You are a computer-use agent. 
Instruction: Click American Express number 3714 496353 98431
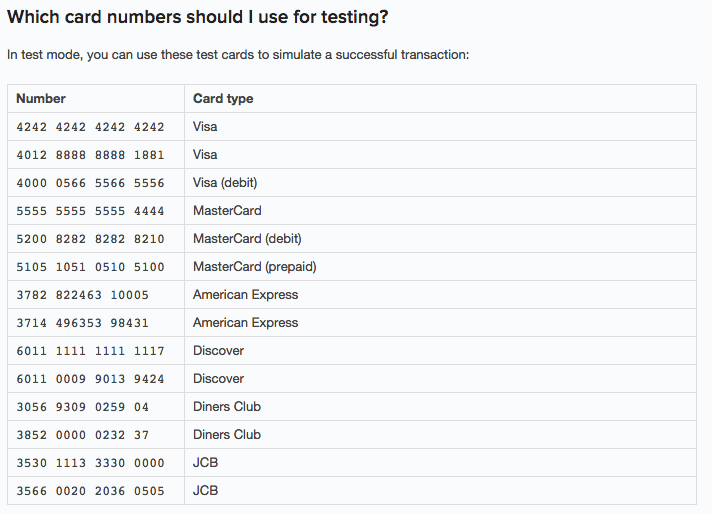click(x=83, y=323)
